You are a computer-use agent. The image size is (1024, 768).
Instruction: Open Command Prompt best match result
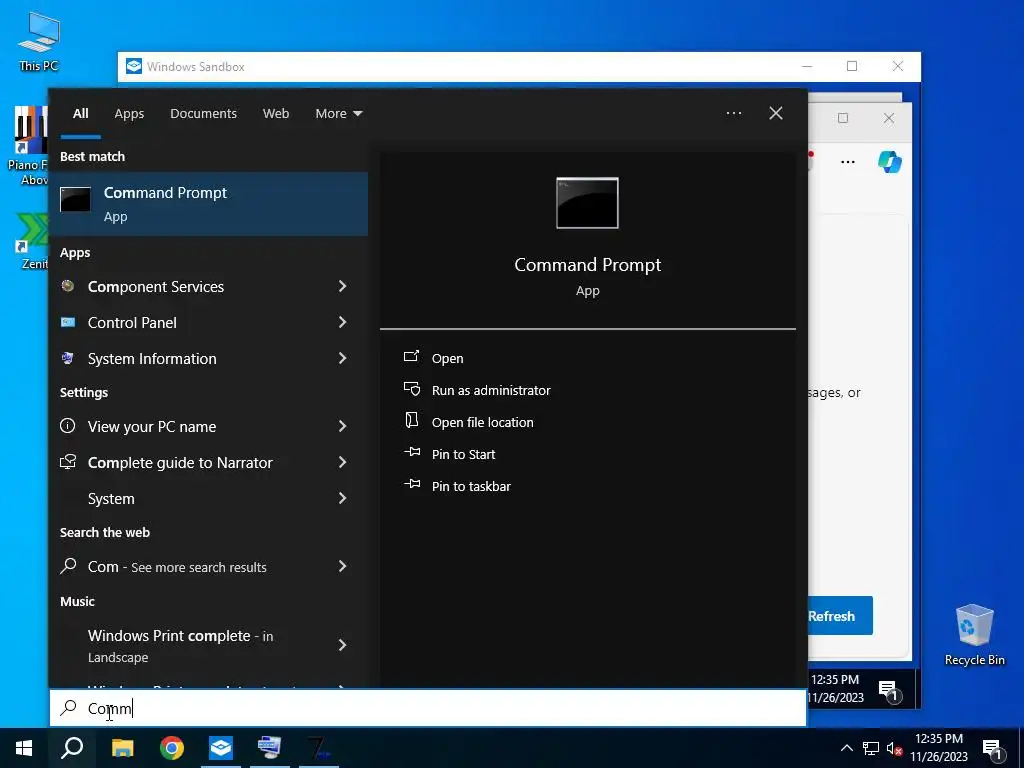(208, 204)
